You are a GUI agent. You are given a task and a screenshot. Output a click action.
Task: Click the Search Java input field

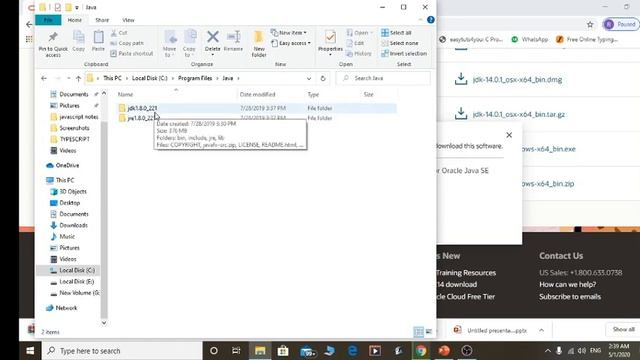(x=383, y=78)
